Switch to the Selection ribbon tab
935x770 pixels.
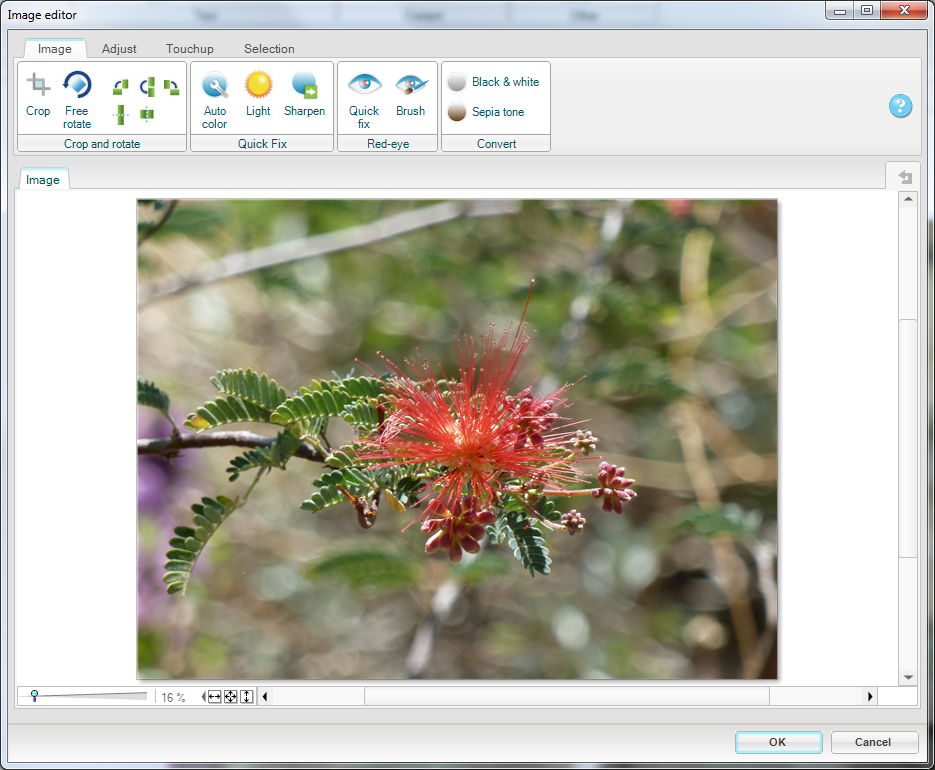[269, 48]
